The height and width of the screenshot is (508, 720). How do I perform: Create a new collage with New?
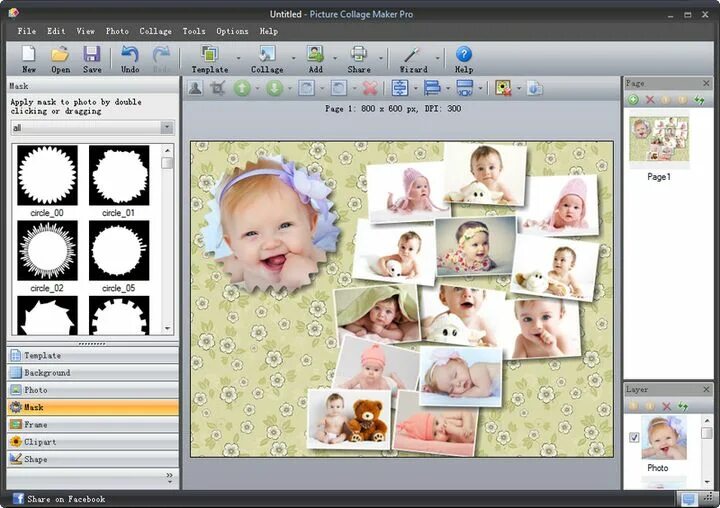coord(29,59)
